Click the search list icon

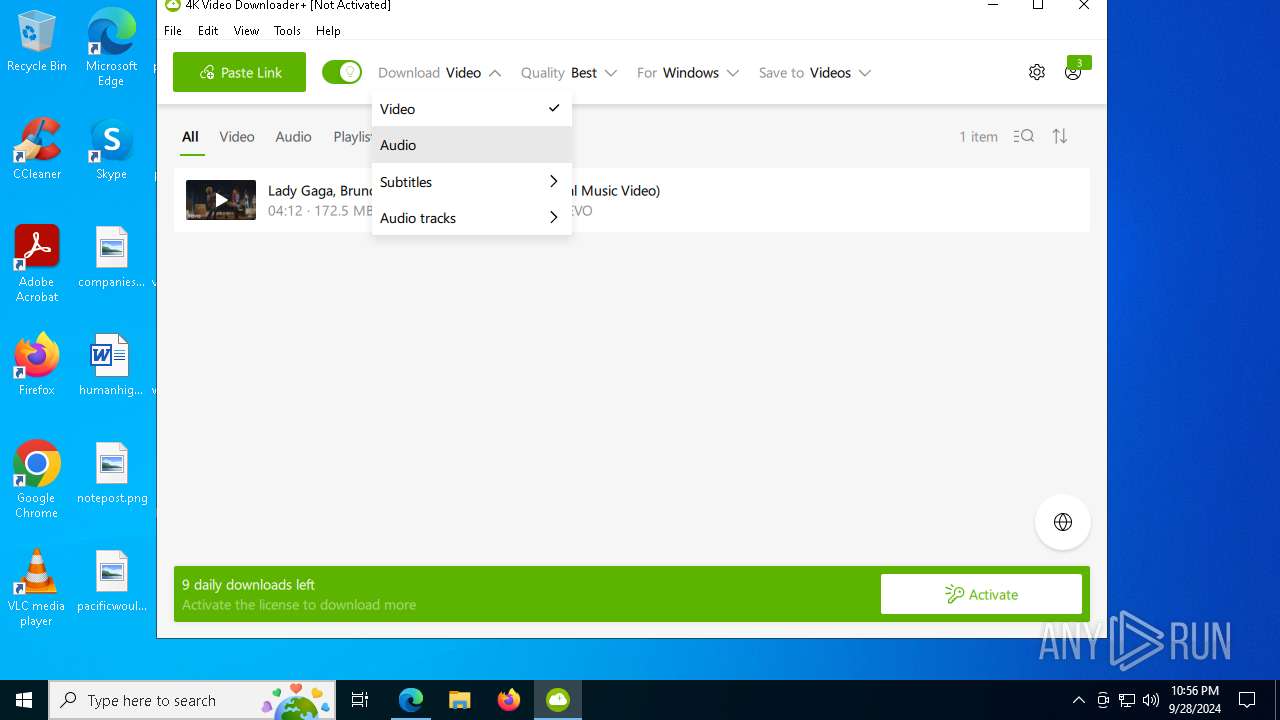point(1023,136)
